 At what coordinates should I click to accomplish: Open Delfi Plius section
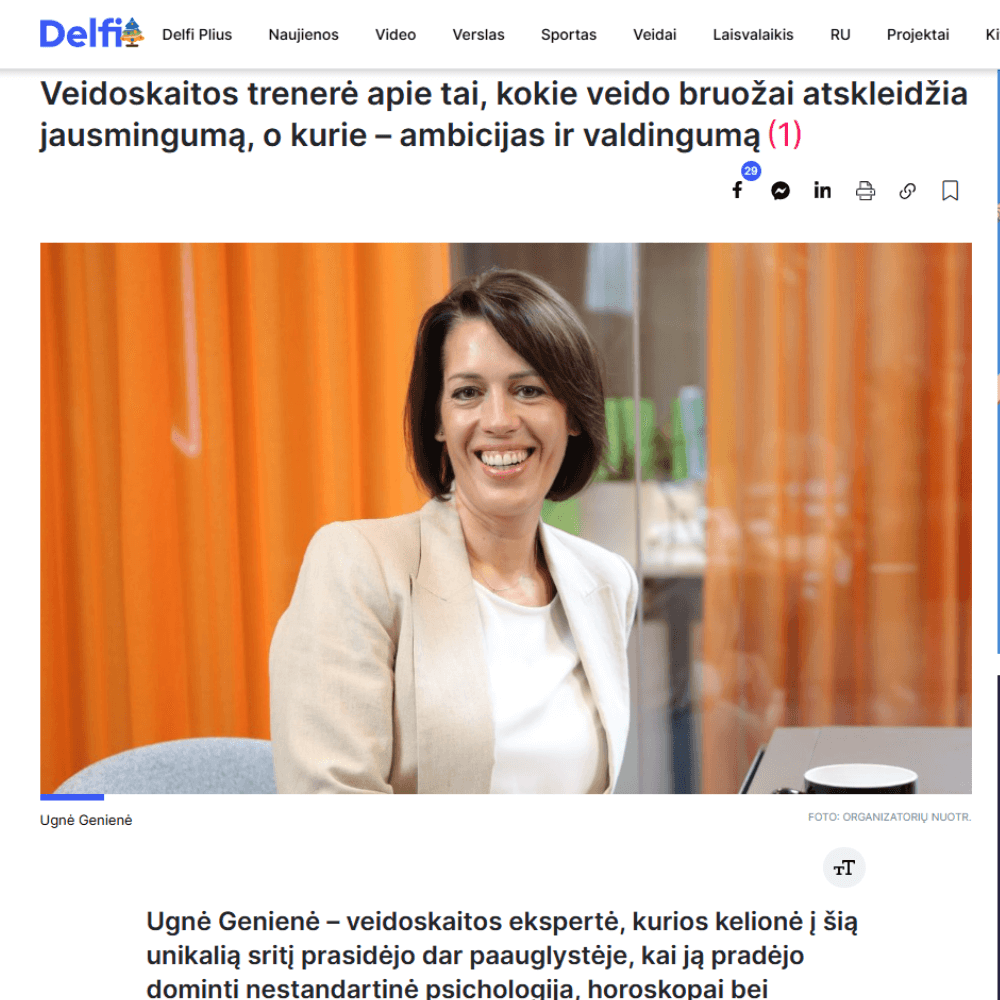(197, 34)
